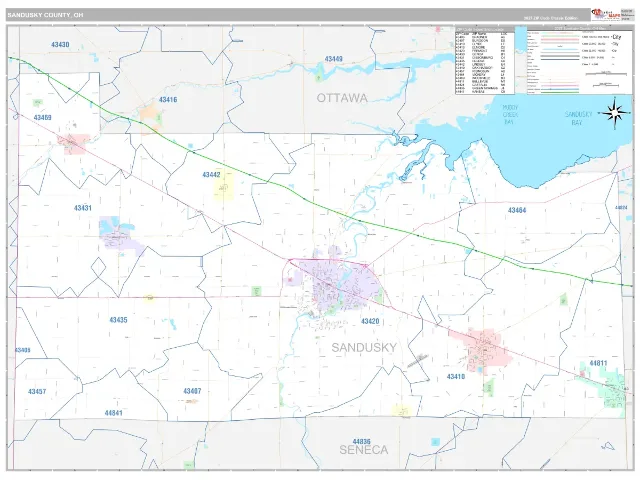Select the 43457 ZIP code label
Viewport: 640px width, 480px height.
click(37, 392)
